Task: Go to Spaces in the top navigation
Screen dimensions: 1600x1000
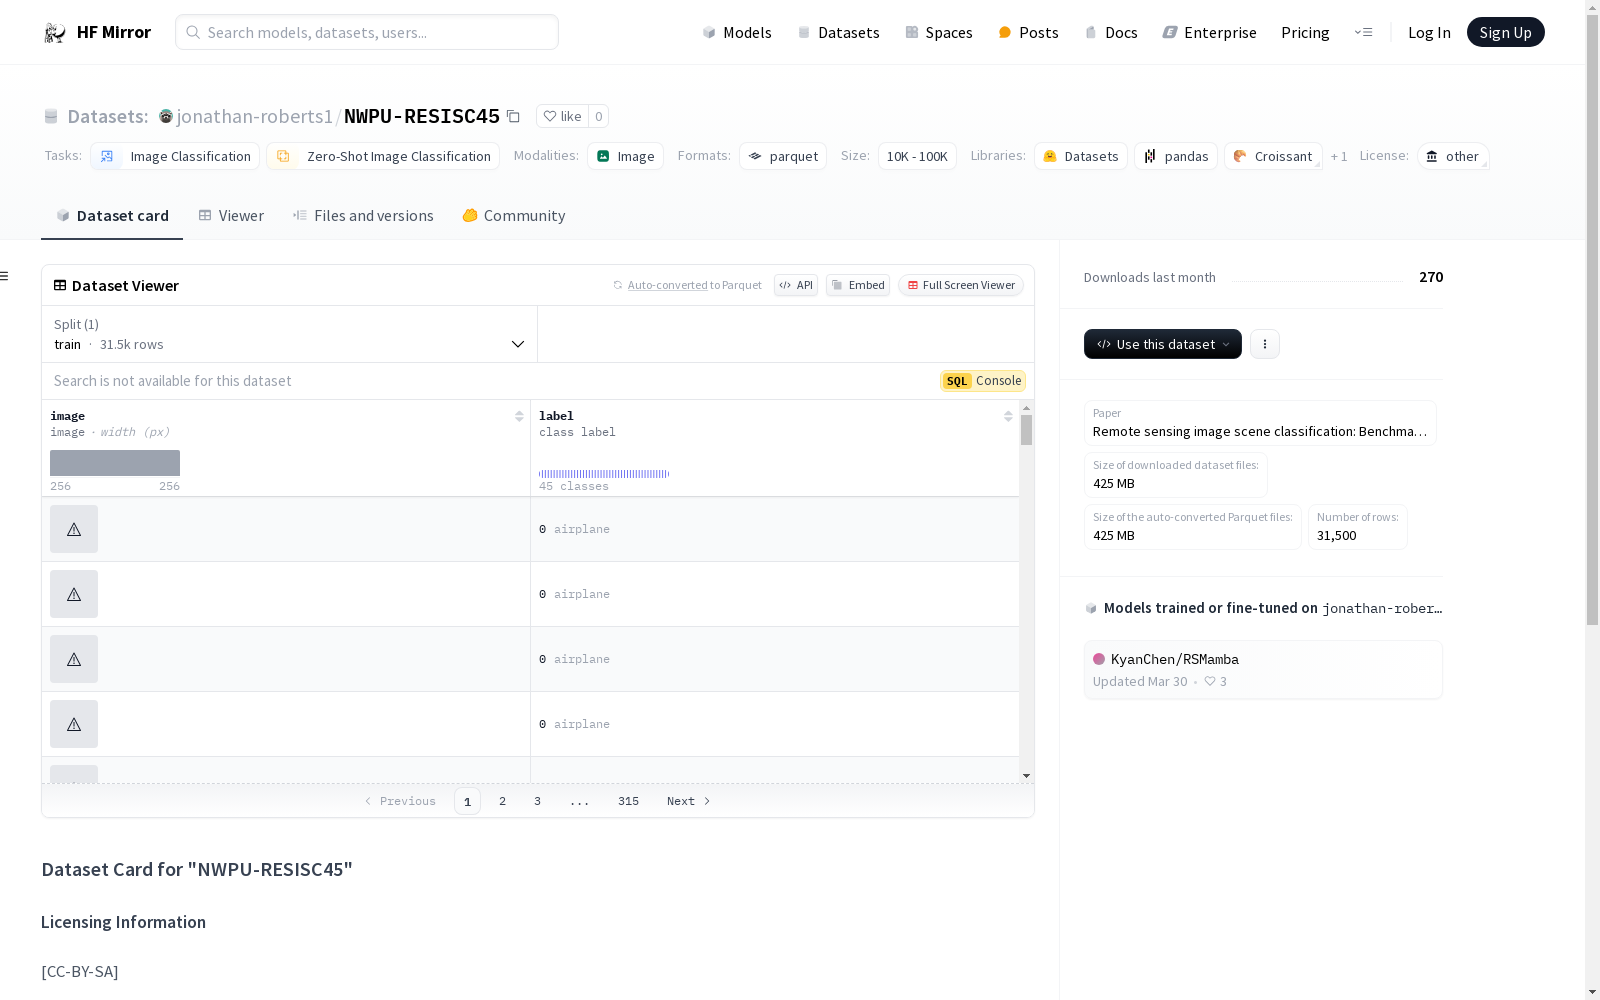Action: tap(939, 33)
